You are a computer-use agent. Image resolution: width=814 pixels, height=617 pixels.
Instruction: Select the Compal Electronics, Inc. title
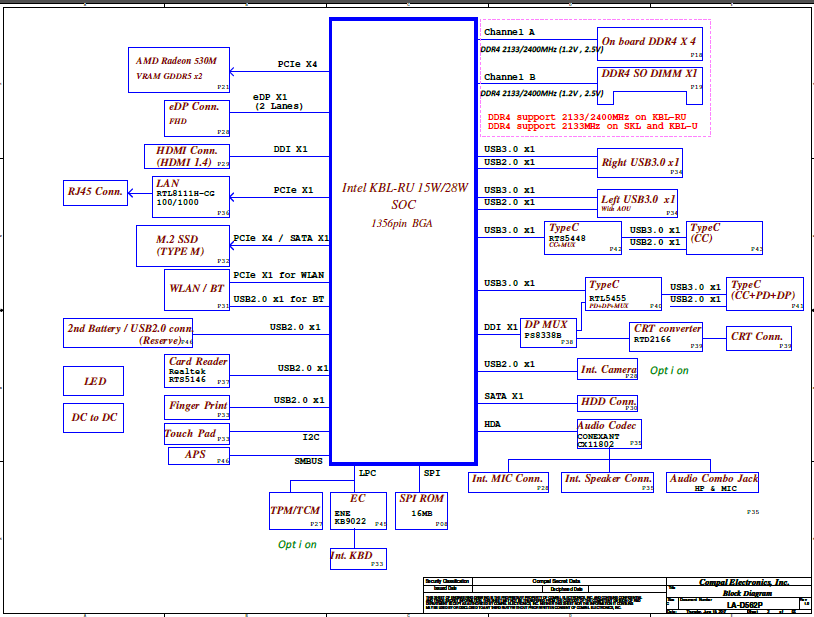click(x=744, y=582)
